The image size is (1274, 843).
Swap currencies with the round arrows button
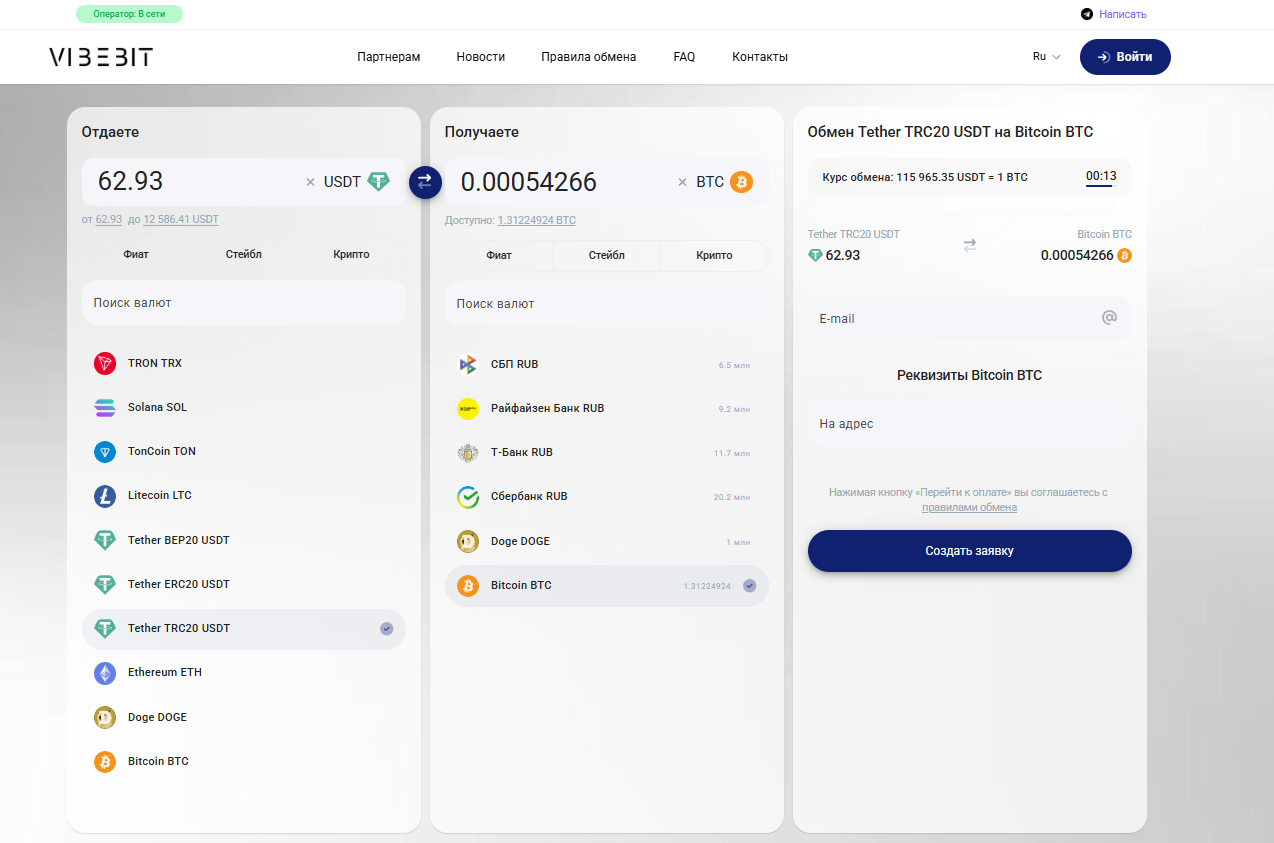[x=425, y=182]
